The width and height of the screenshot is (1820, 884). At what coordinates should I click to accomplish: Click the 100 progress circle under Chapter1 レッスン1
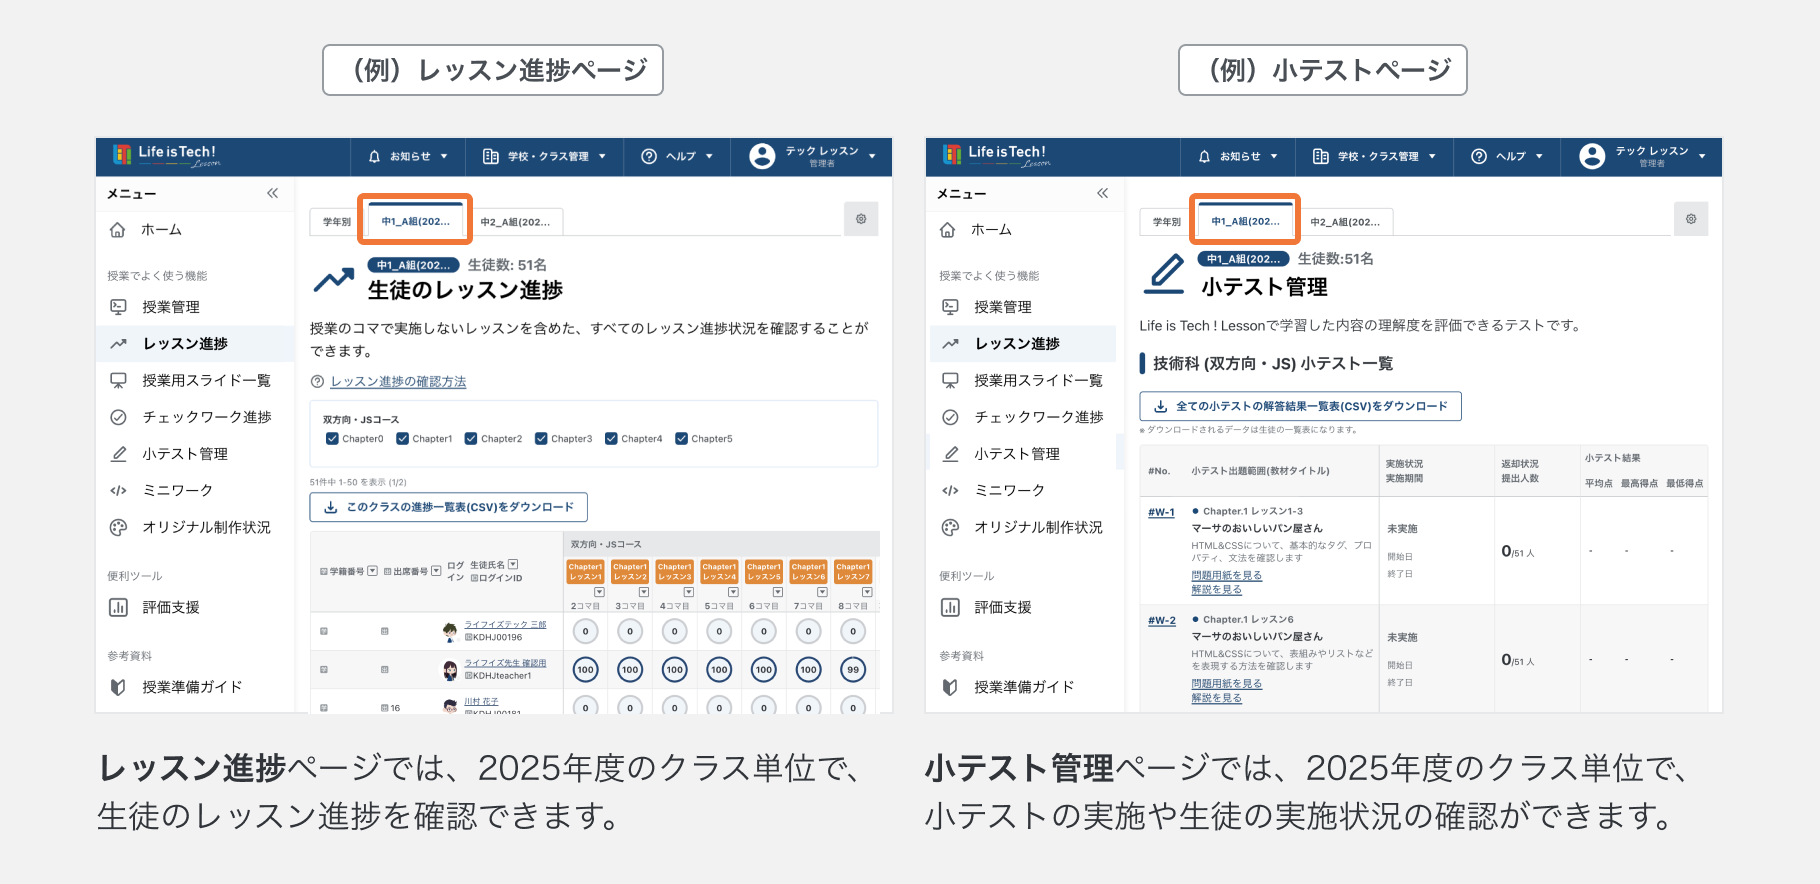click(x=585, y=670)
